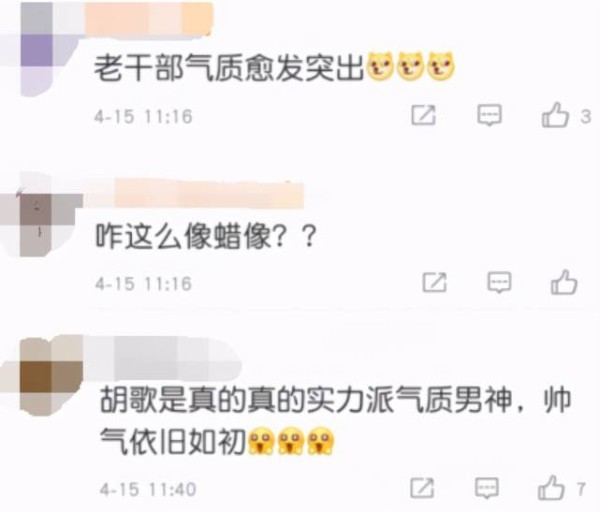Image resolution: width=600 pixels, height=512 pixels.
Task: Open the first commenter's blurred username
Action: pyautogui.click(x=147, y=20)
